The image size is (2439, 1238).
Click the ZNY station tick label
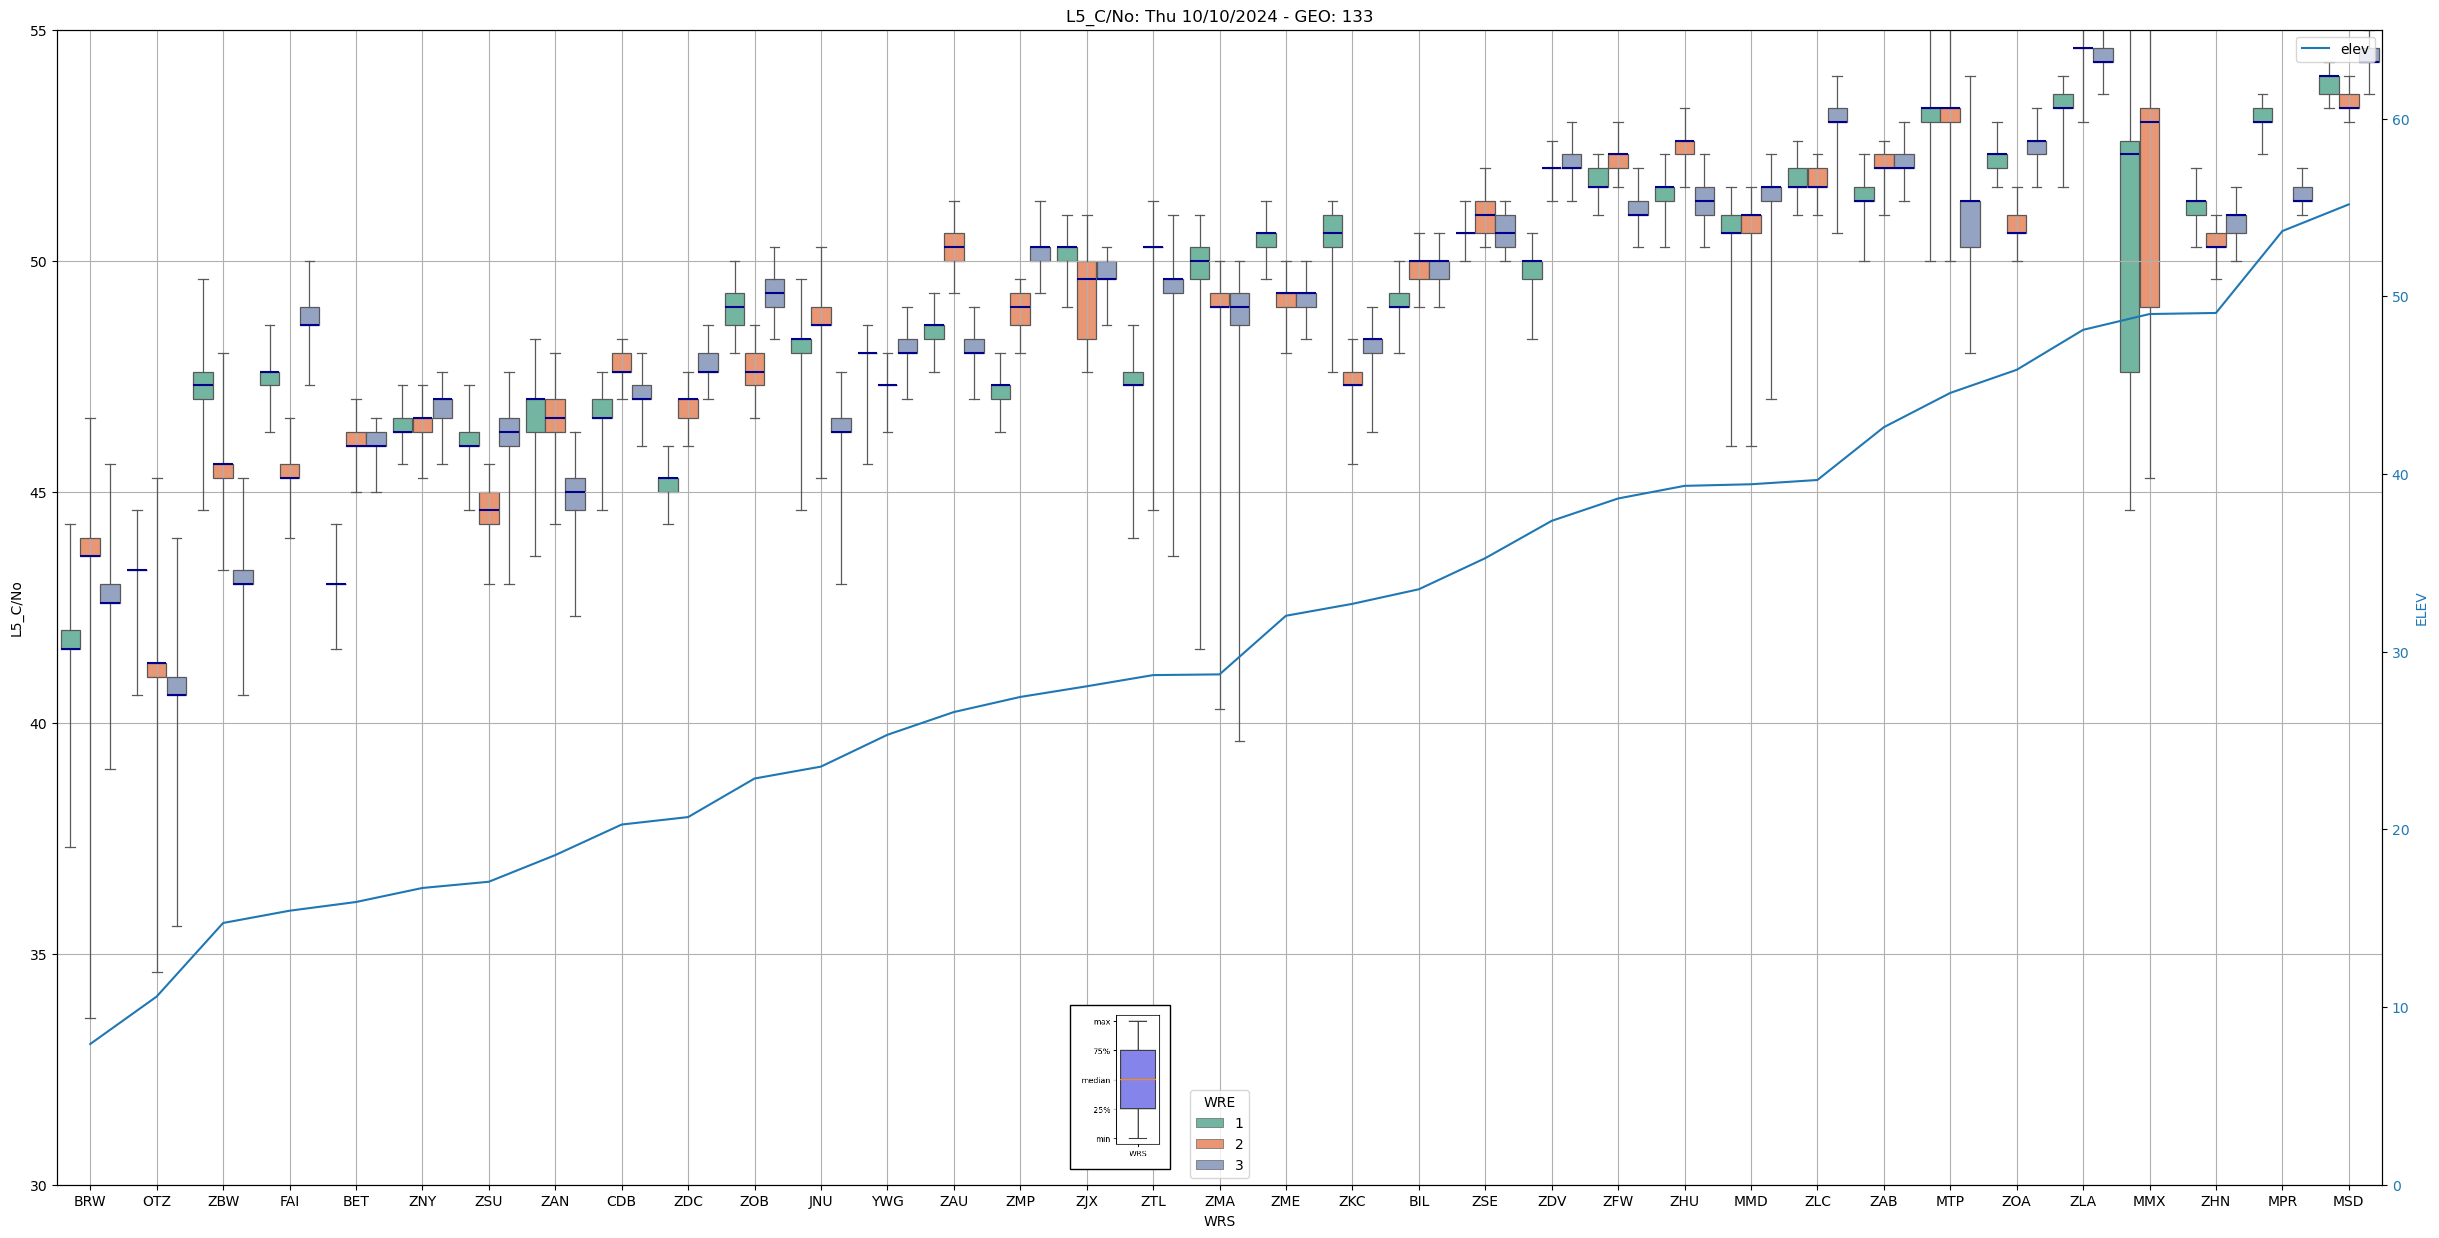tap(423, 1201)
